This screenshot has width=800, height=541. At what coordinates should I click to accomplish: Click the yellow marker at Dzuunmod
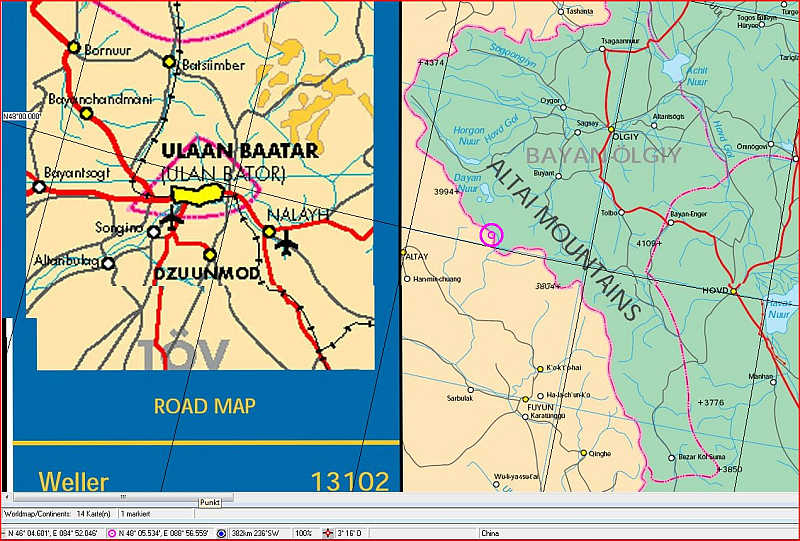click(x=209, y=254)
